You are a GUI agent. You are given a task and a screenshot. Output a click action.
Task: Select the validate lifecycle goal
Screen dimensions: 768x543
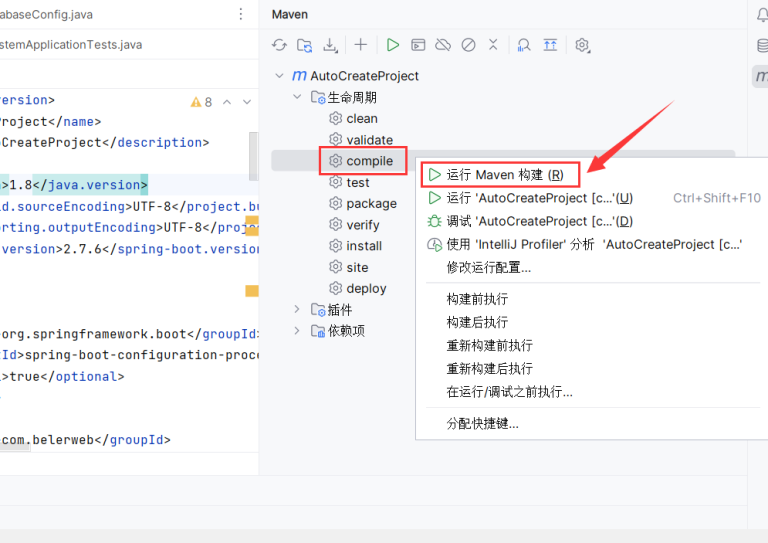tap(369, 140)
